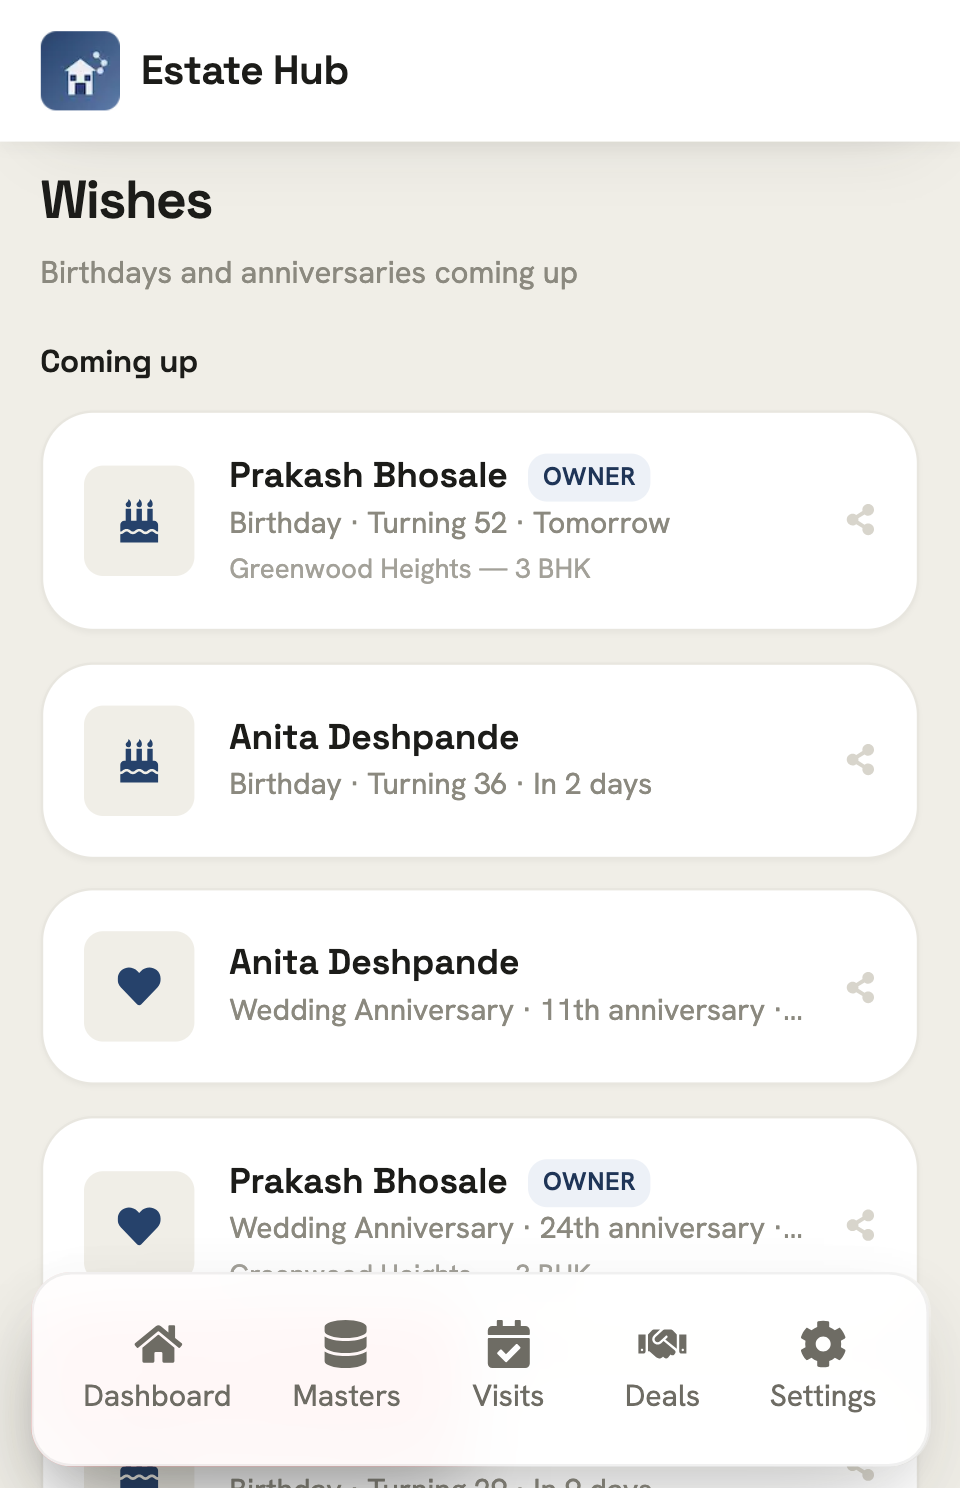Switch to the Masters tab
This screenshot has width=960, height=1488.
click(346, 1366)
